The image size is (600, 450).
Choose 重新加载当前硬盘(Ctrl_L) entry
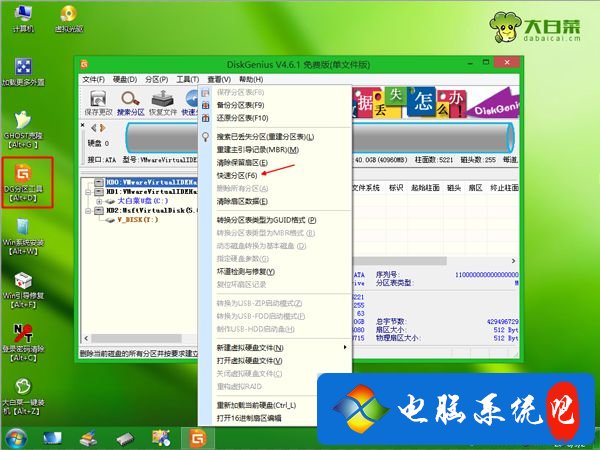tap(256, 406)
